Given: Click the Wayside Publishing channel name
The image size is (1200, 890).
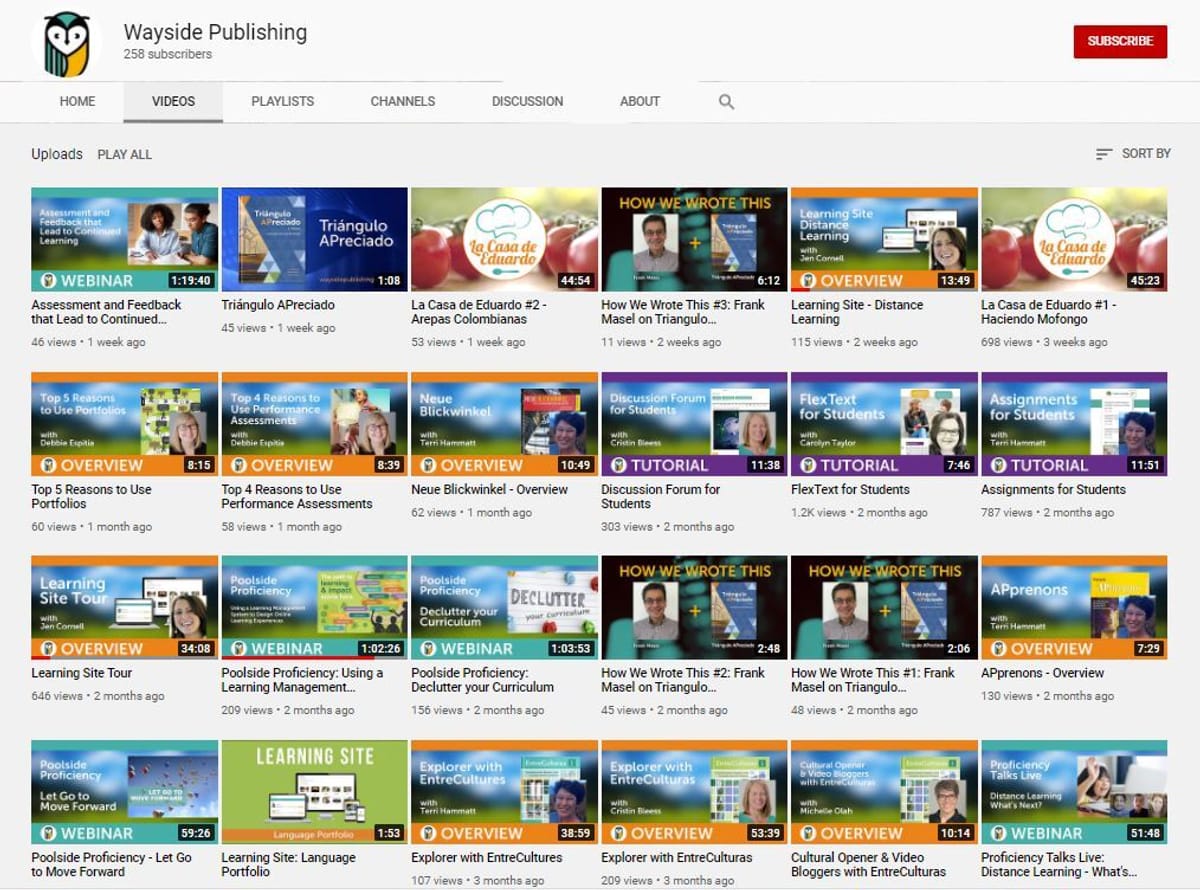Looking at the screenshot, I should click(215, 32).
